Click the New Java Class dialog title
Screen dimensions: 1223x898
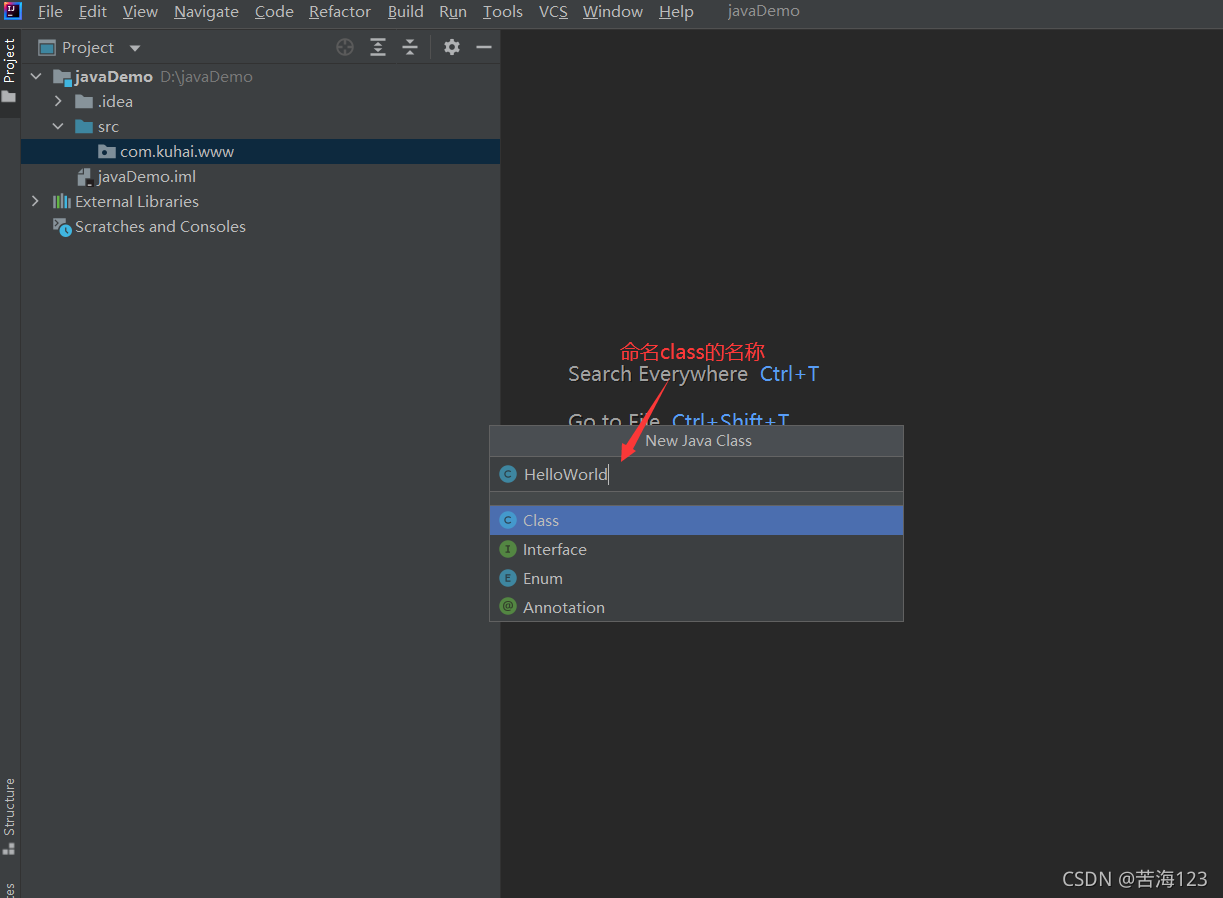pyautogui.click(x=698, y=440)
